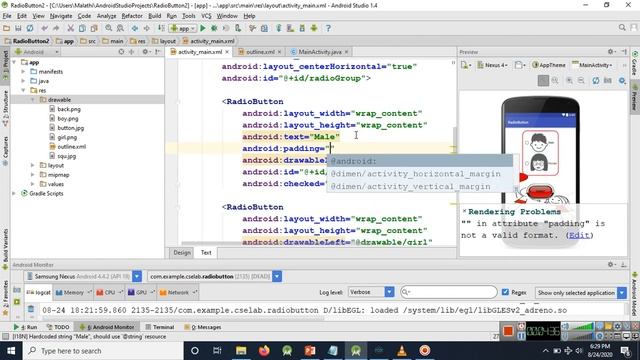
Task: Open the MainActivity dropdown in Preview
Action: pos(593,65)
